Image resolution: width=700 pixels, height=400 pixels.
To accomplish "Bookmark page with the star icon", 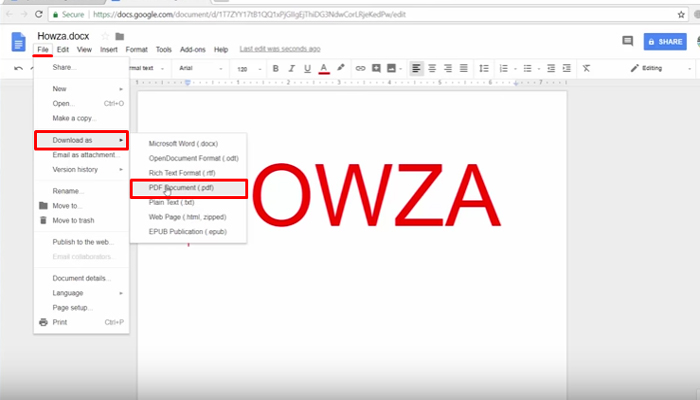I will tap(681, 14).
